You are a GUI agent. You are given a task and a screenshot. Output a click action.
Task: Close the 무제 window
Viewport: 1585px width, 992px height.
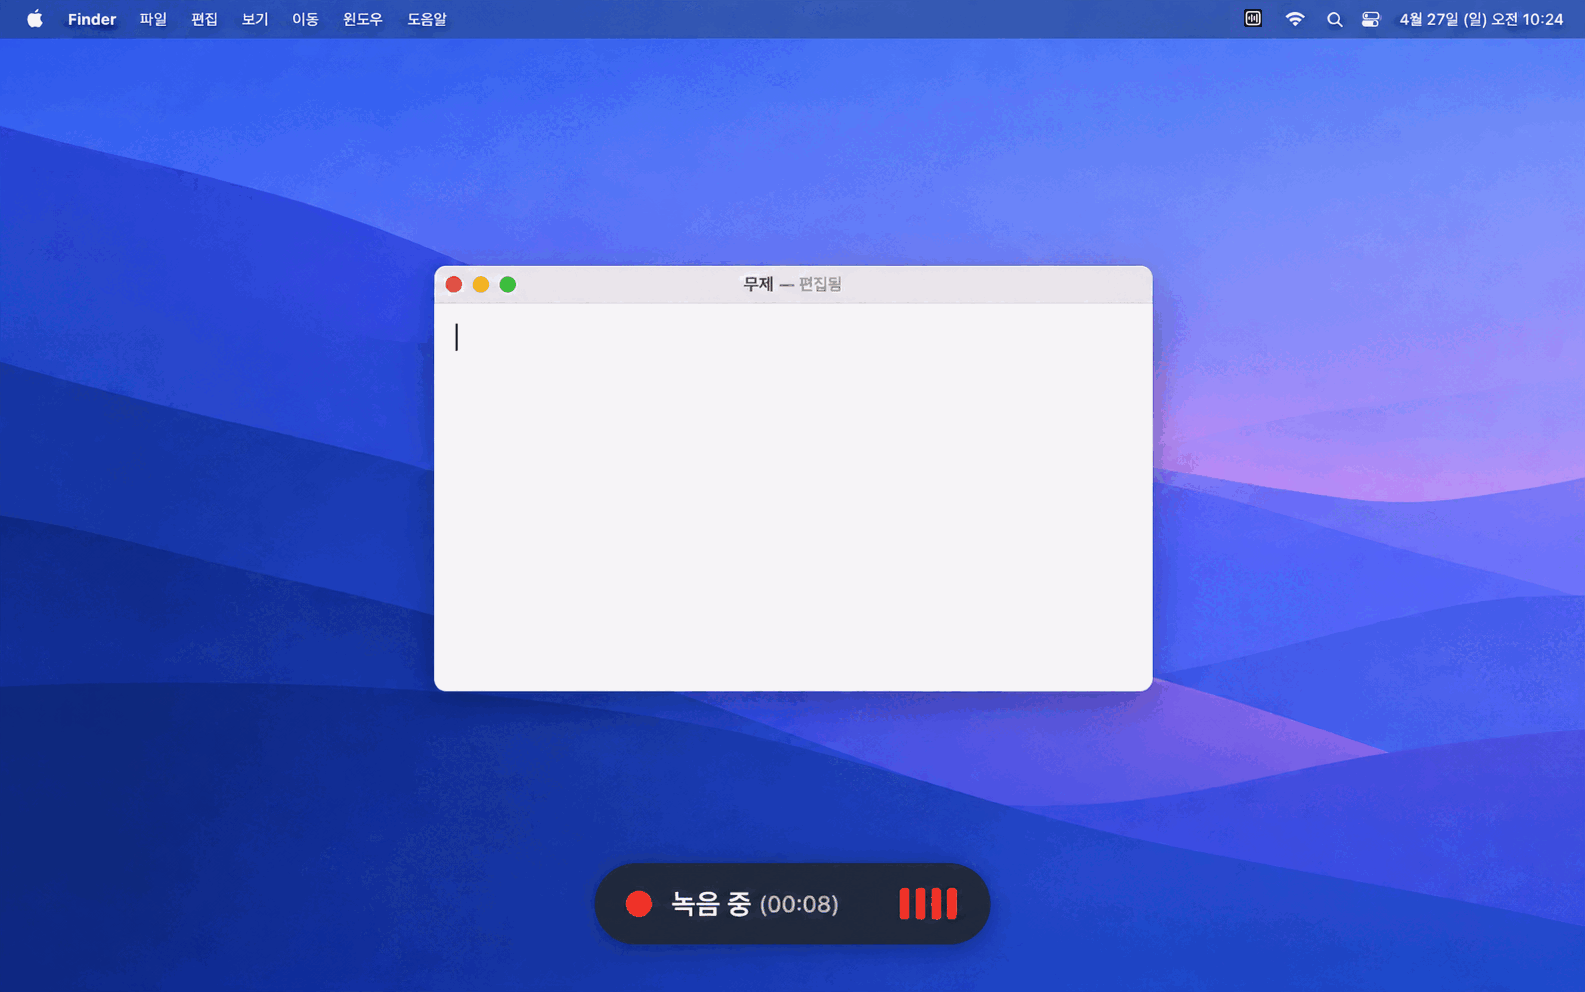[x=454, y=285]
